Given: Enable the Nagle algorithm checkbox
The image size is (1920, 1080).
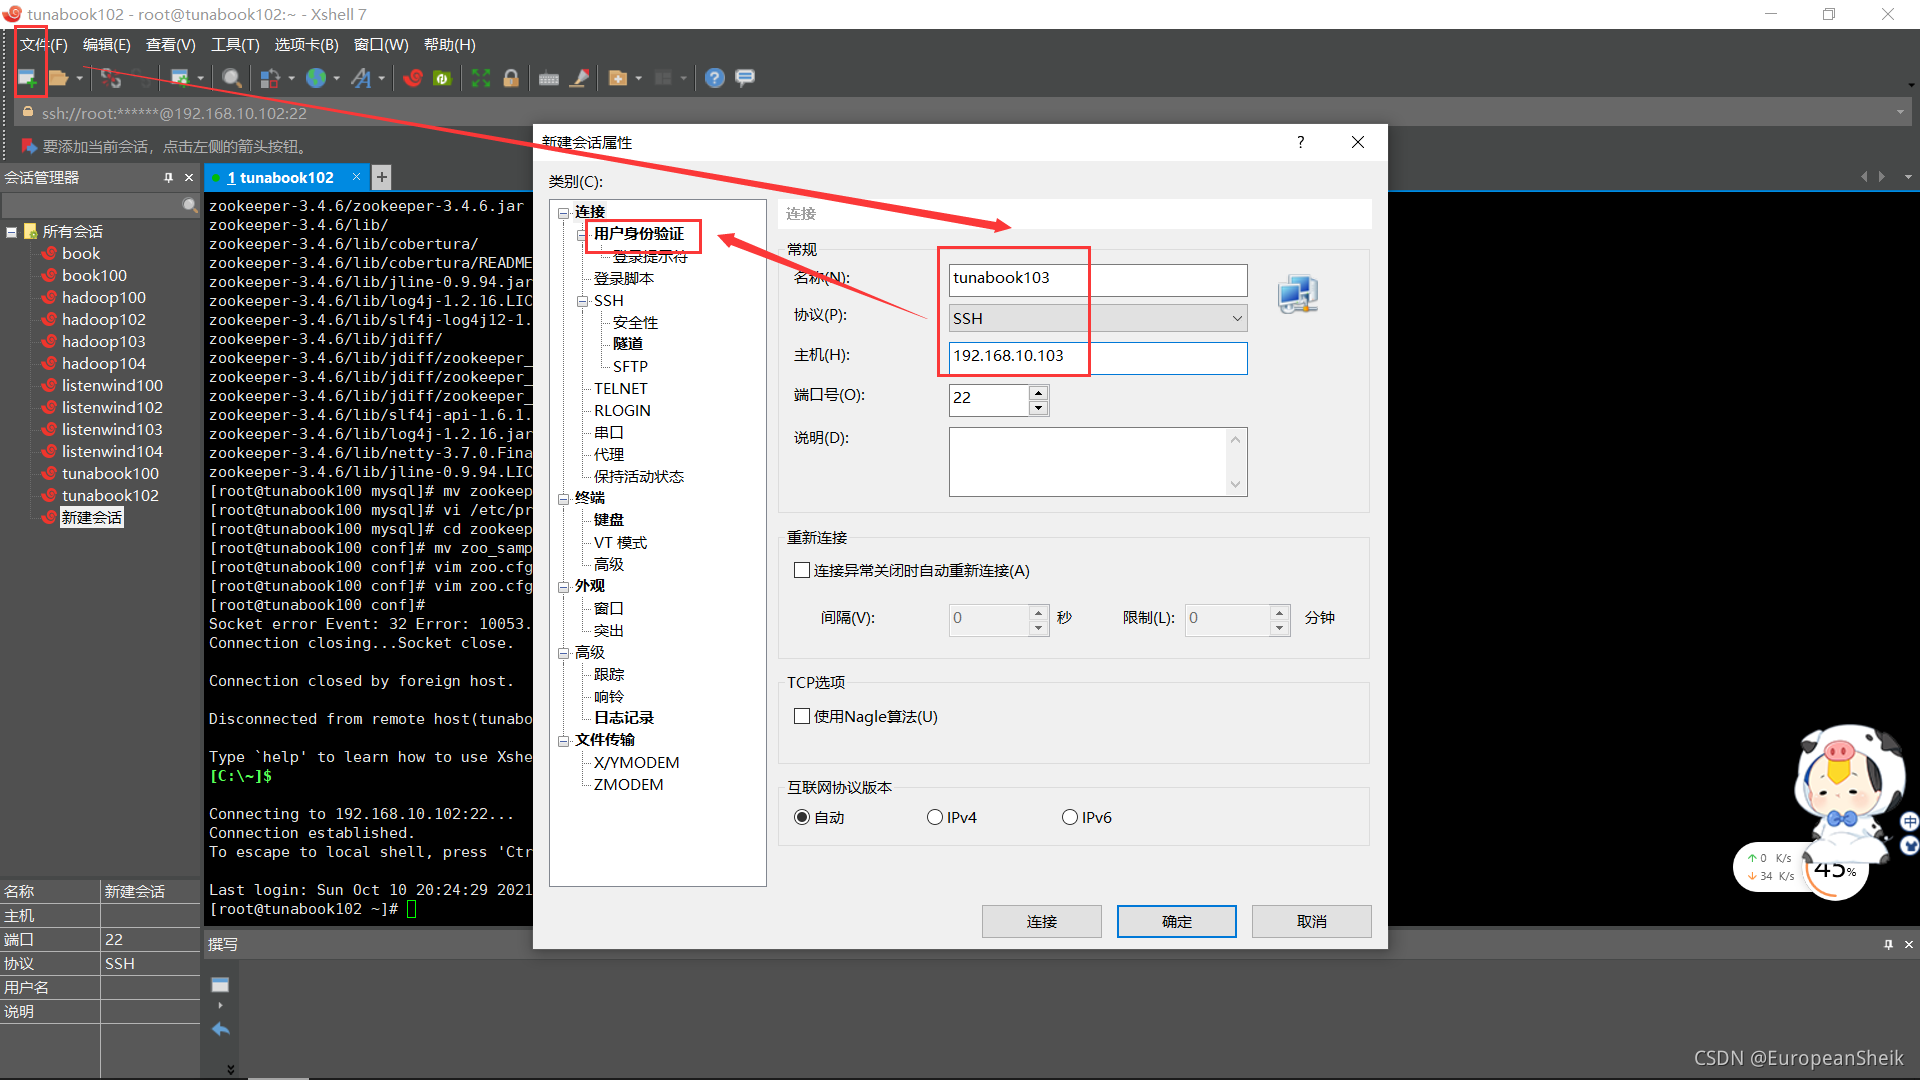Looking at the screenshot, I should [x=801, y=716].
